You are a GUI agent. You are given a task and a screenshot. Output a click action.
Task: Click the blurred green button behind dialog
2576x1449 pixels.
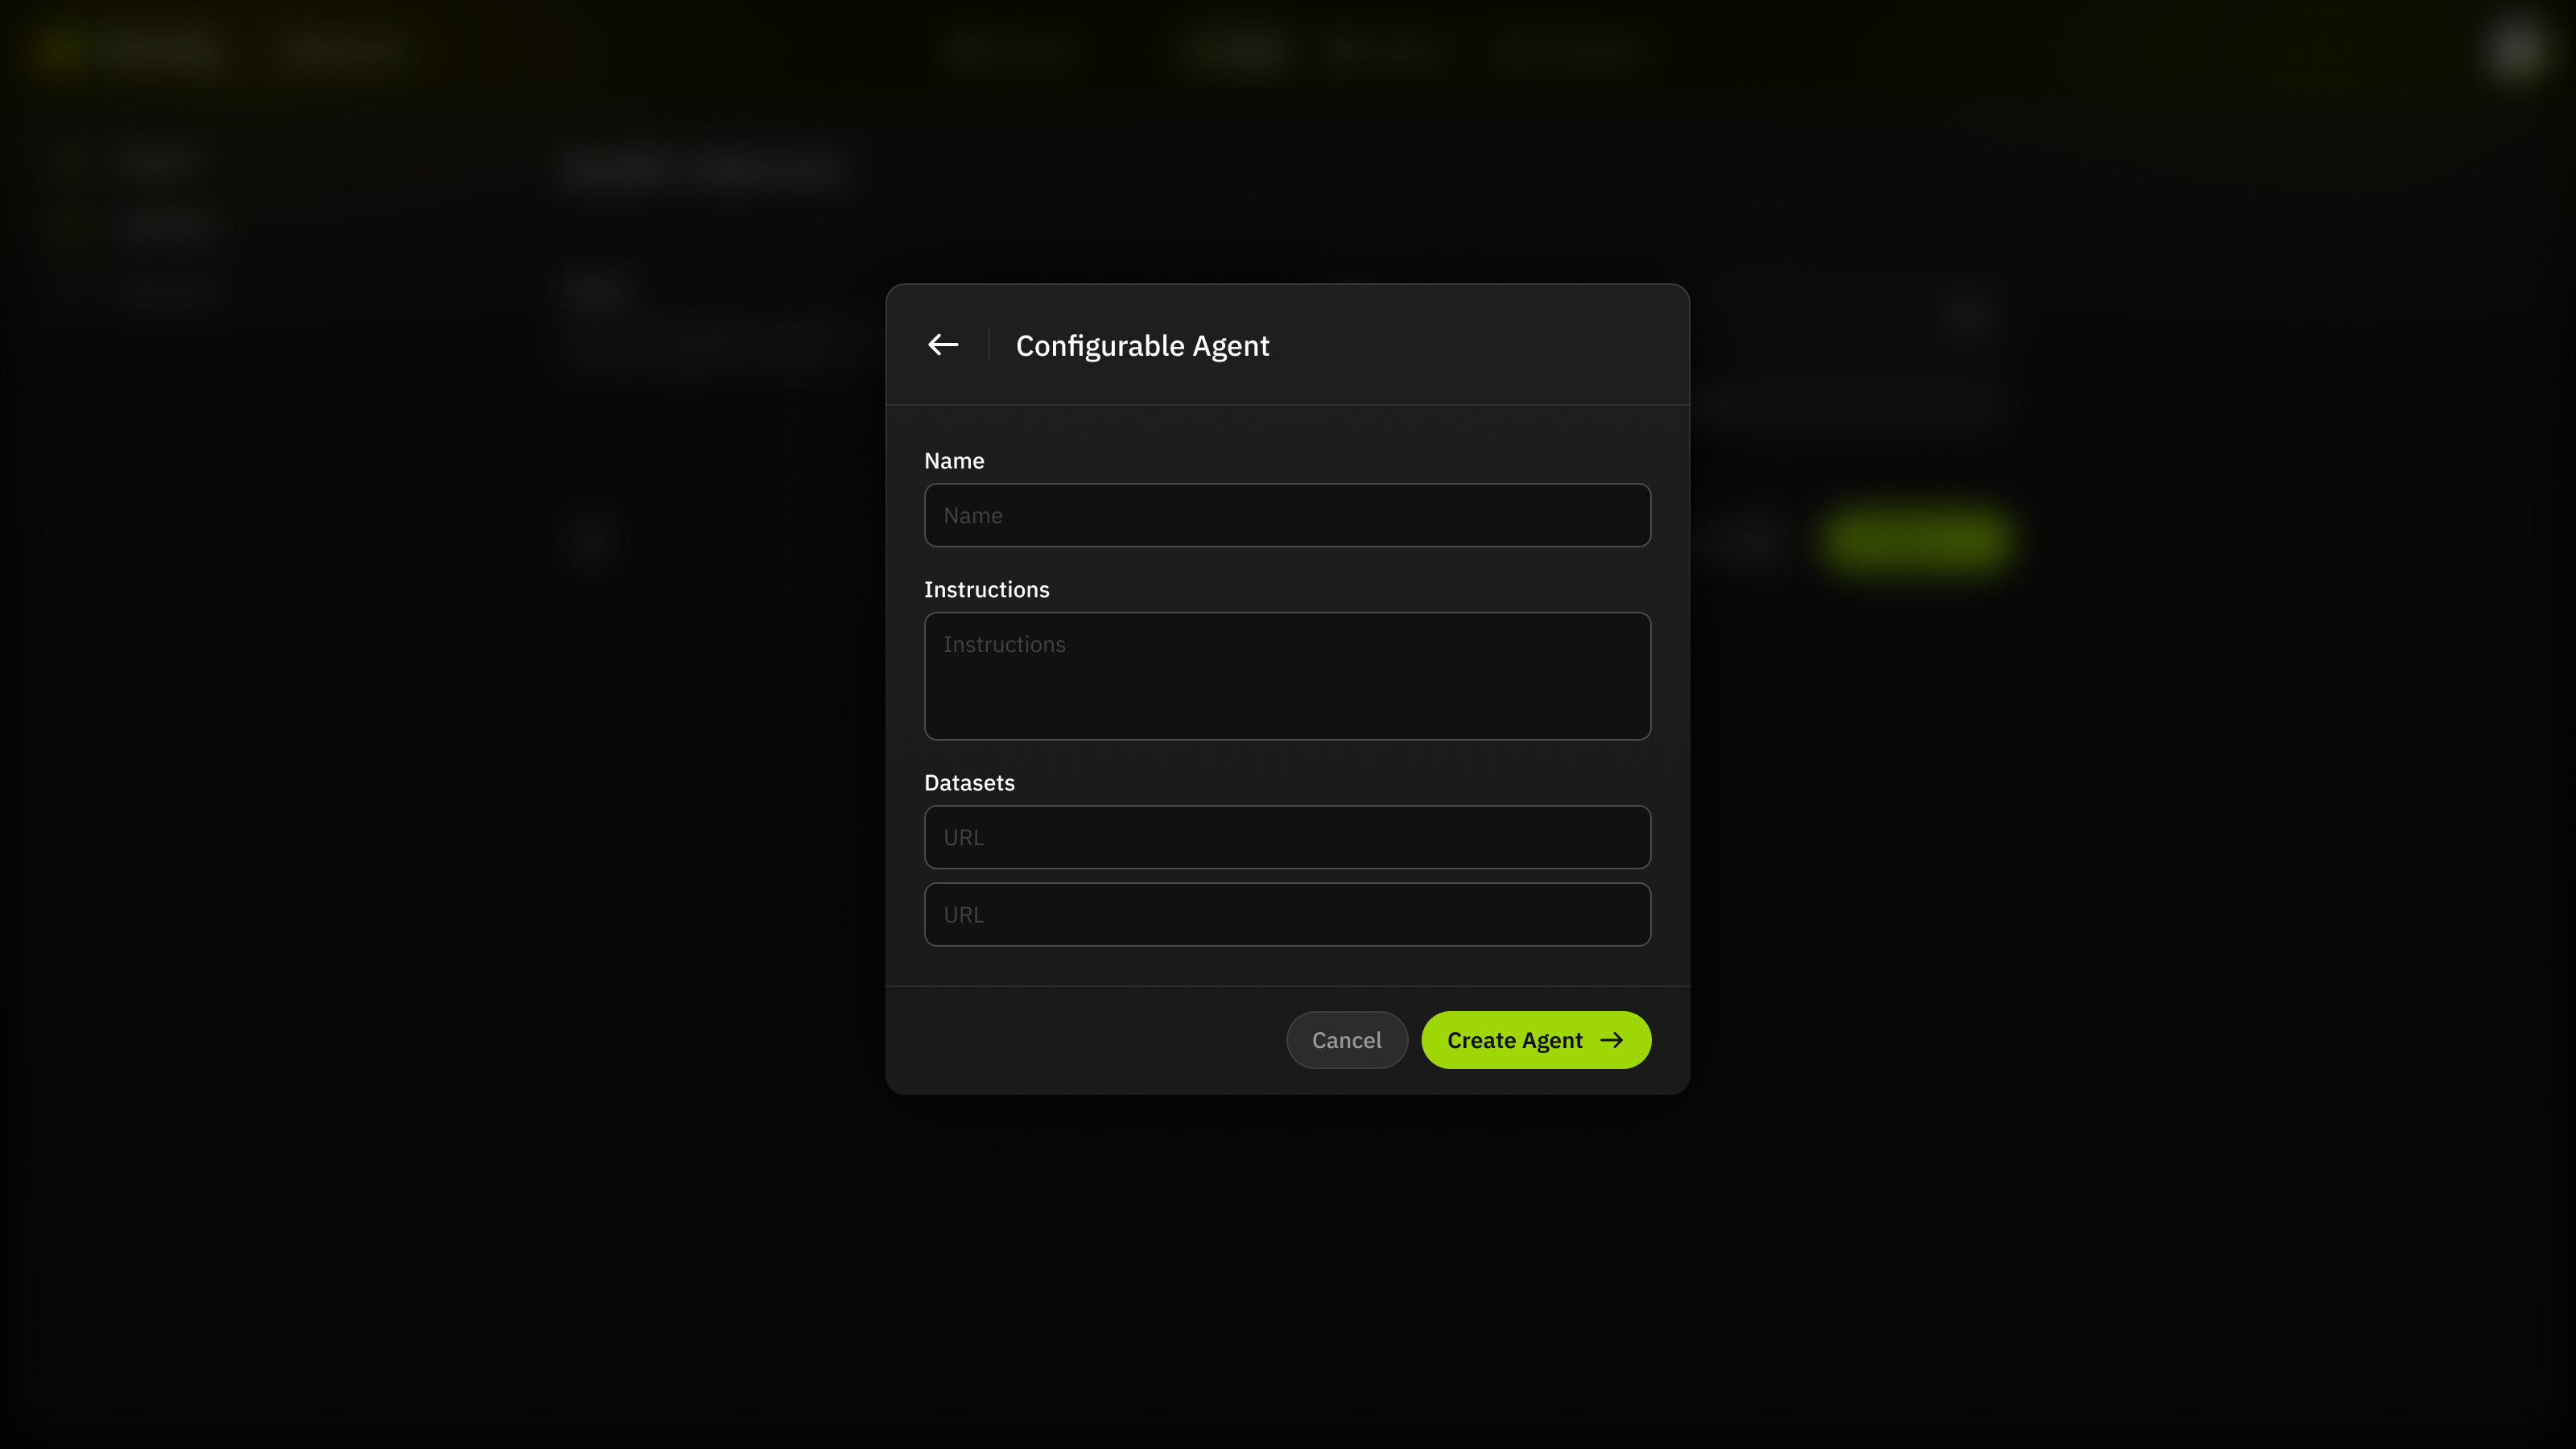1915,541
